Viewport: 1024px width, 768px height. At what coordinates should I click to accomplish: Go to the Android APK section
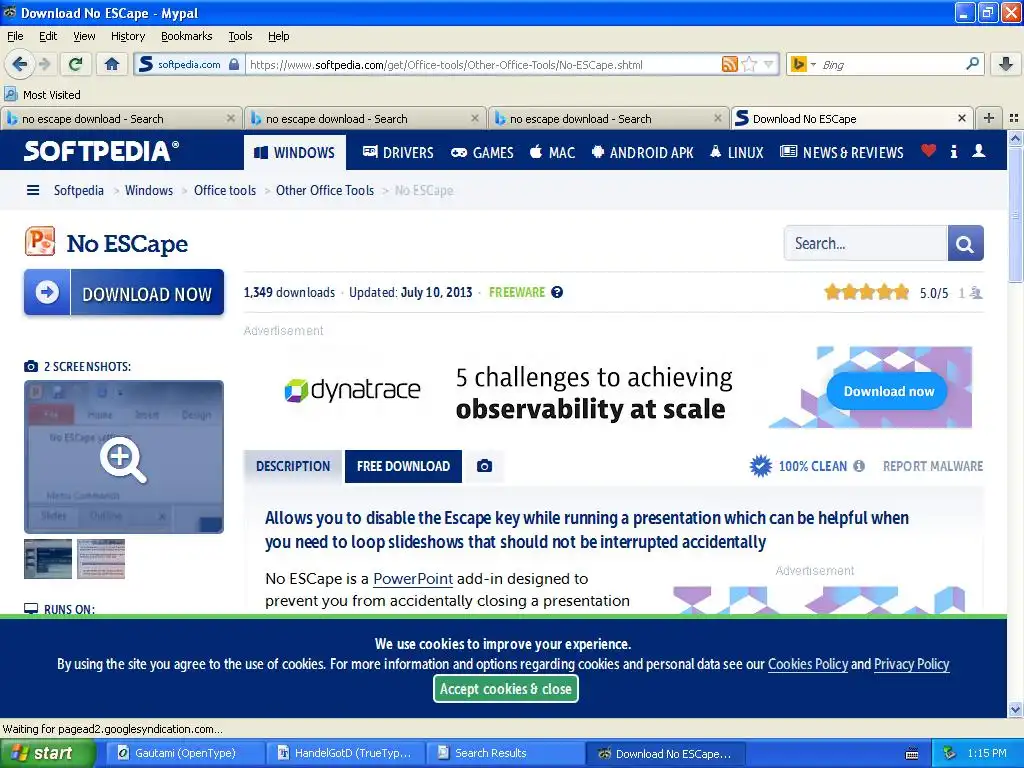click(643, 152)
